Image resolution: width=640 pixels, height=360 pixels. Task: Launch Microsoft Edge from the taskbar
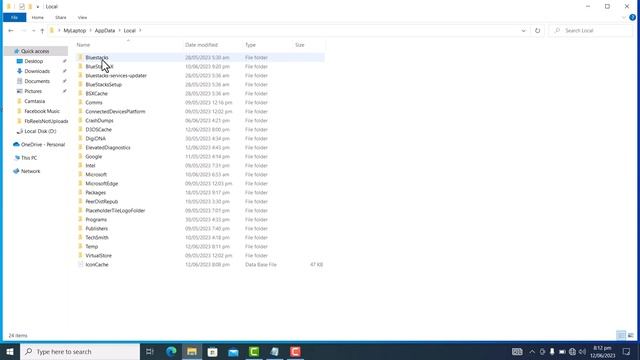click(171, 351)
